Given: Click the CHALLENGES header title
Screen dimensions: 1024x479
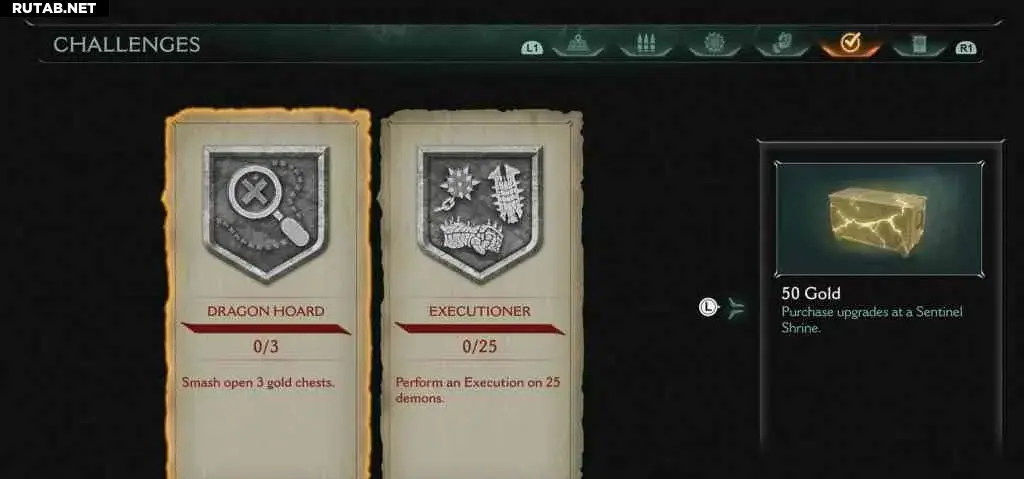Looking at the screenshot, I should [127, 44].
